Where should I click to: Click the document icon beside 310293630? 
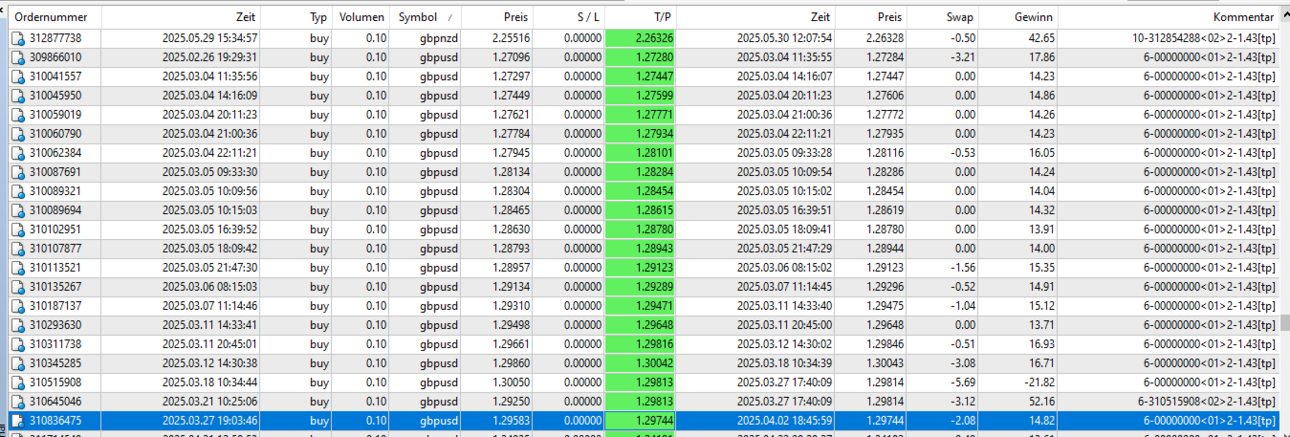[18, 325]
